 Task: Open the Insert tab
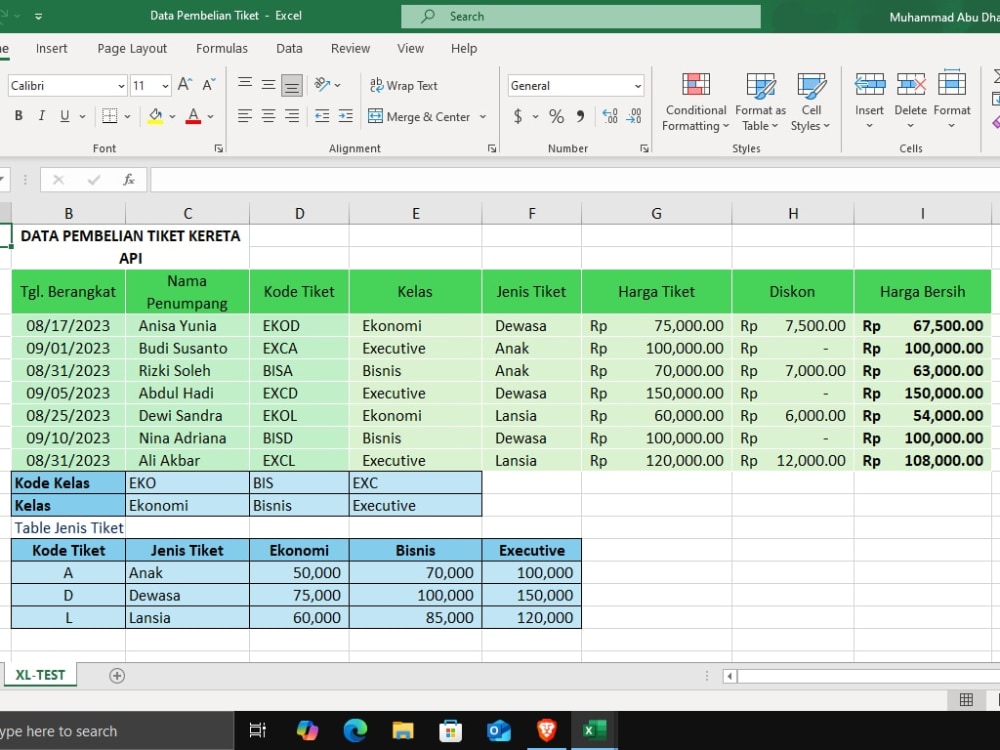pos(51,48)
